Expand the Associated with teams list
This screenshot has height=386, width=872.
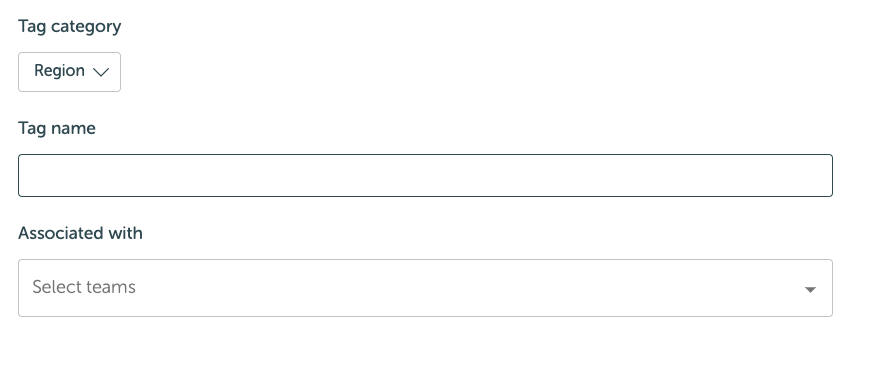425,288
